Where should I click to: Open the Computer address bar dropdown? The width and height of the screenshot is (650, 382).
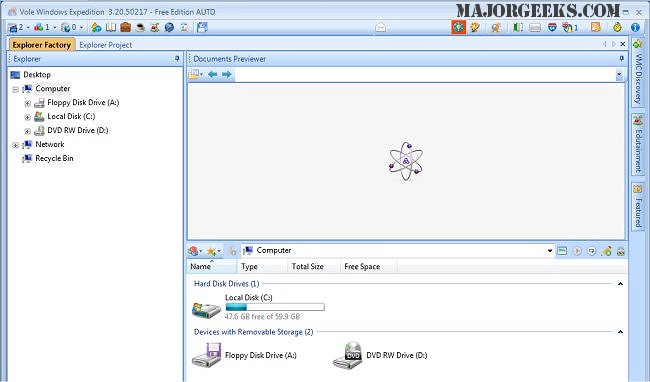(550, 251)
